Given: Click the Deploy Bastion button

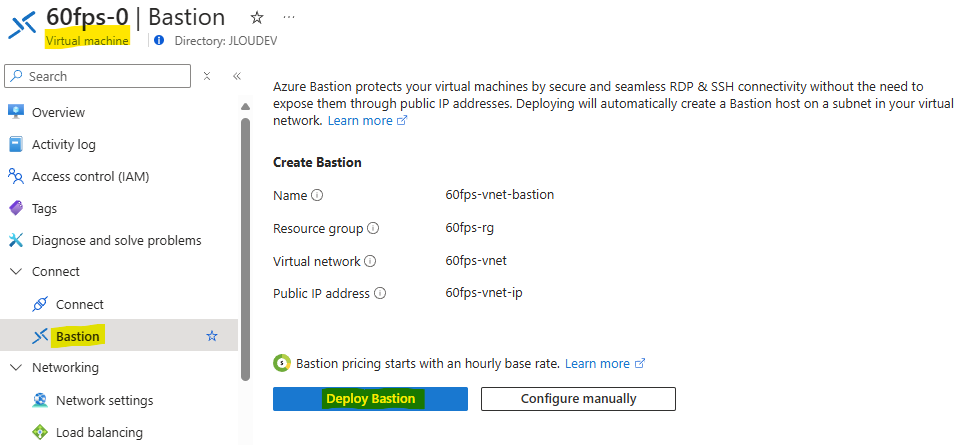Looking at the screenshot, I should [x=370, y=399].
